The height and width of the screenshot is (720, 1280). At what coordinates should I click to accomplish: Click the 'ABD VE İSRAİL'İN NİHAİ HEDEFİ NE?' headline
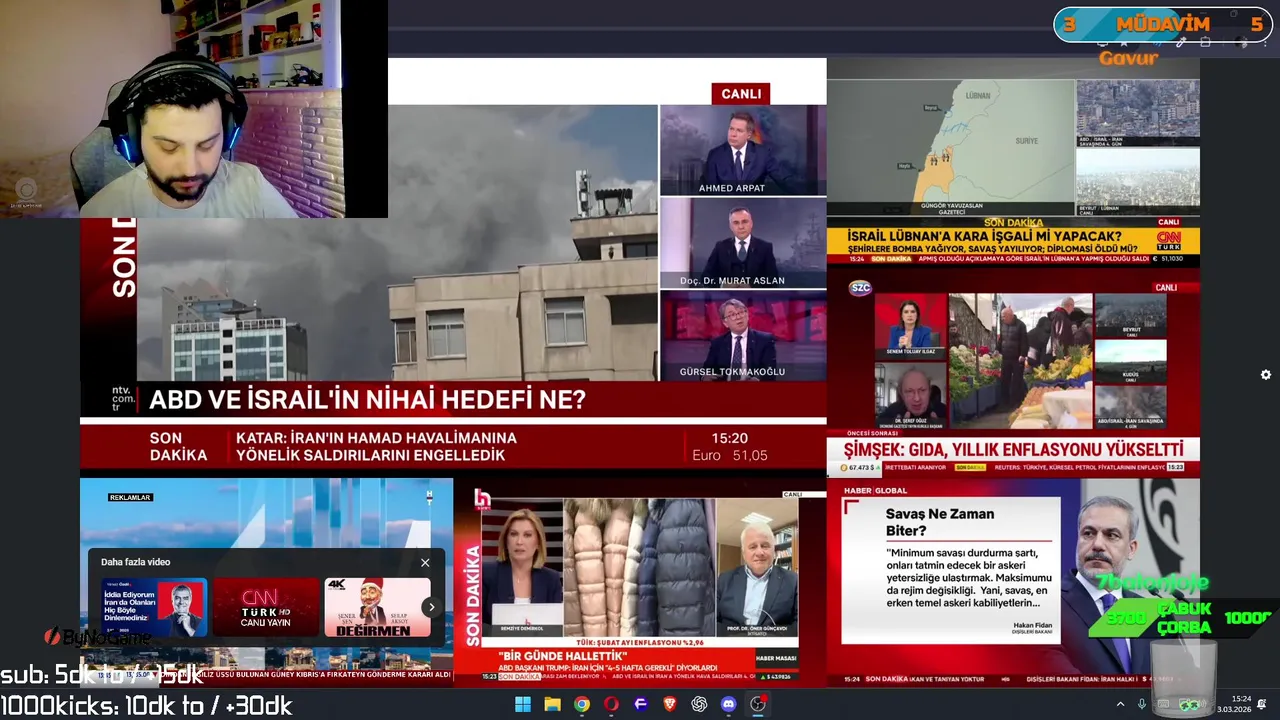point(367,400)
